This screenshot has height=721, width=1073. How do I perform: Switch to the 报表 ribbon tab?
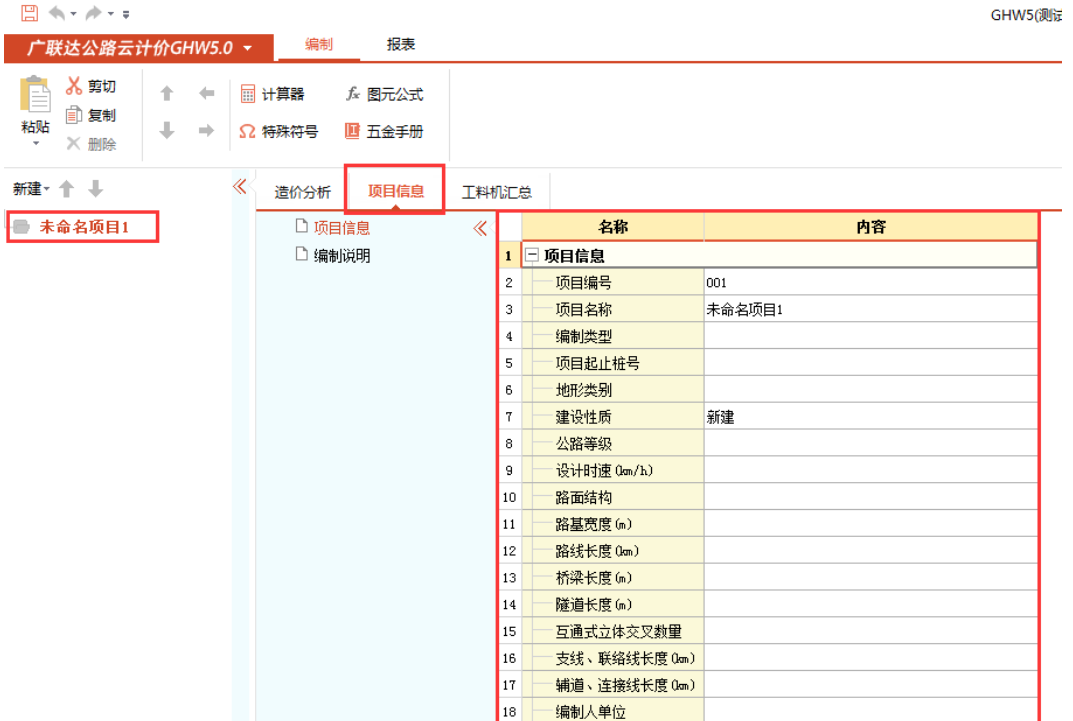click(x=401, y=45)
